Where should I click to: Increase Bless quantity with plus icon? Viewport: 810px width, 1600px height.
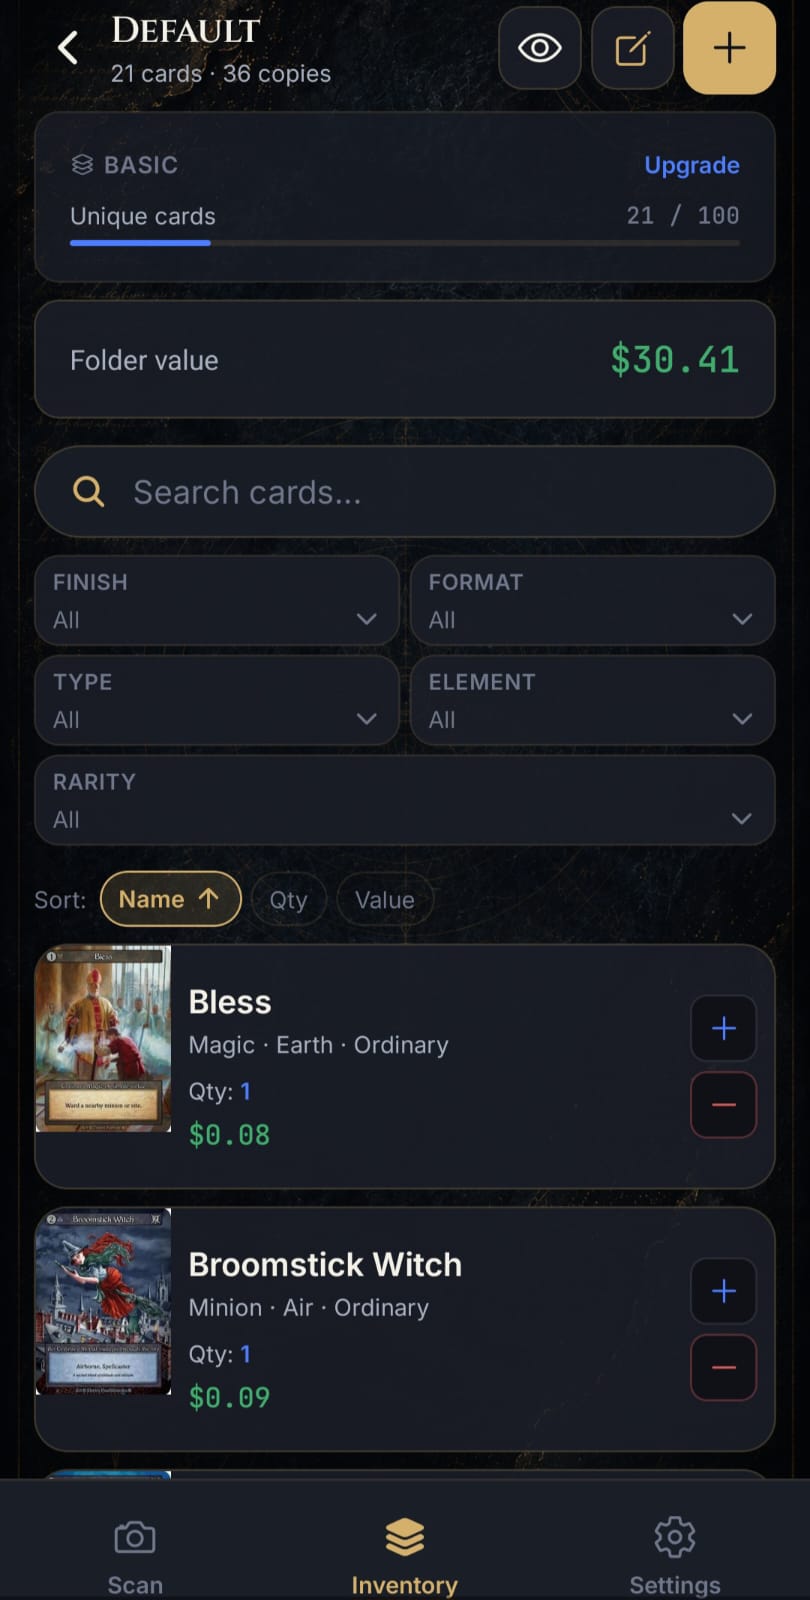click(724, 1028)
